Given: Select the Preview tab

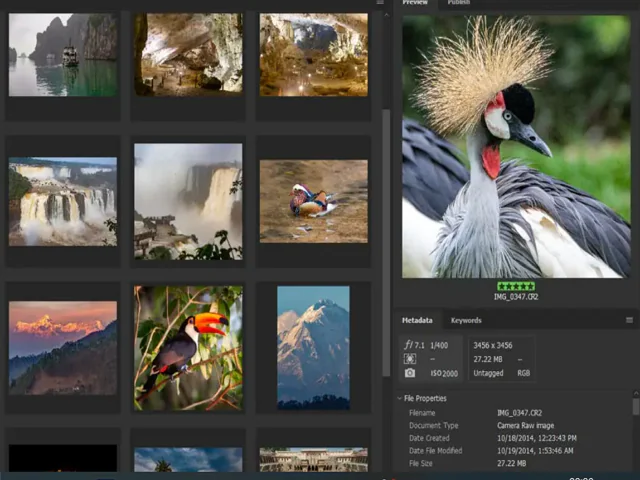Looking at the screenshot, I should pos(415,3).
